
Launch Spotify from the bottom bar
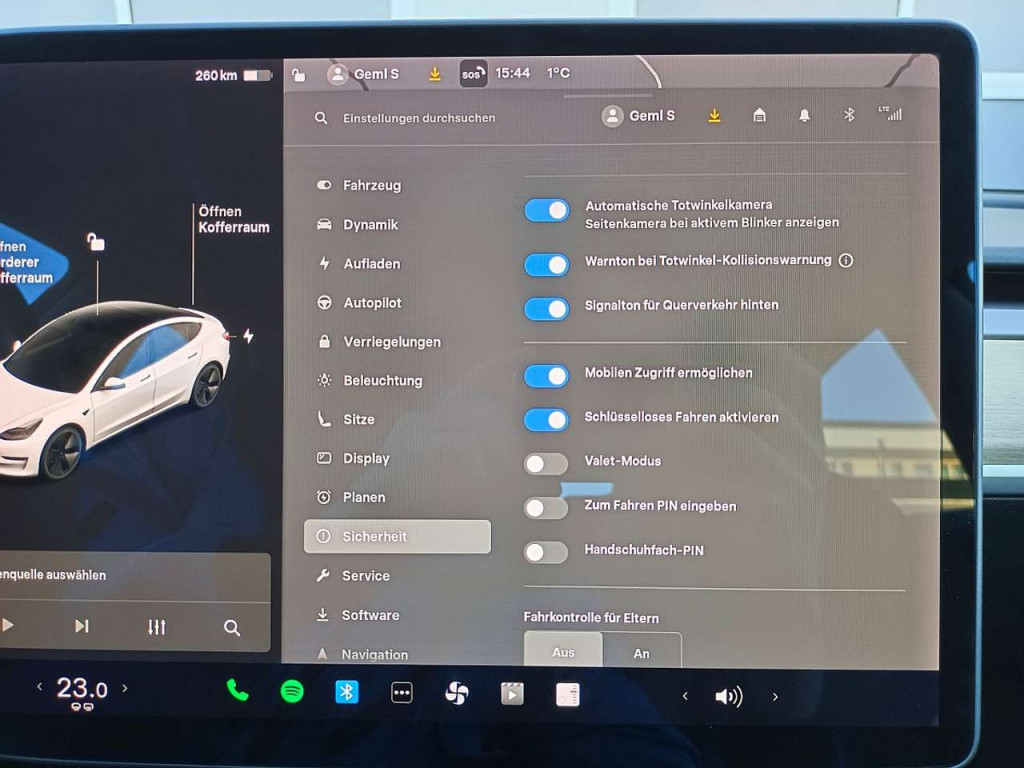click(292, 691)
